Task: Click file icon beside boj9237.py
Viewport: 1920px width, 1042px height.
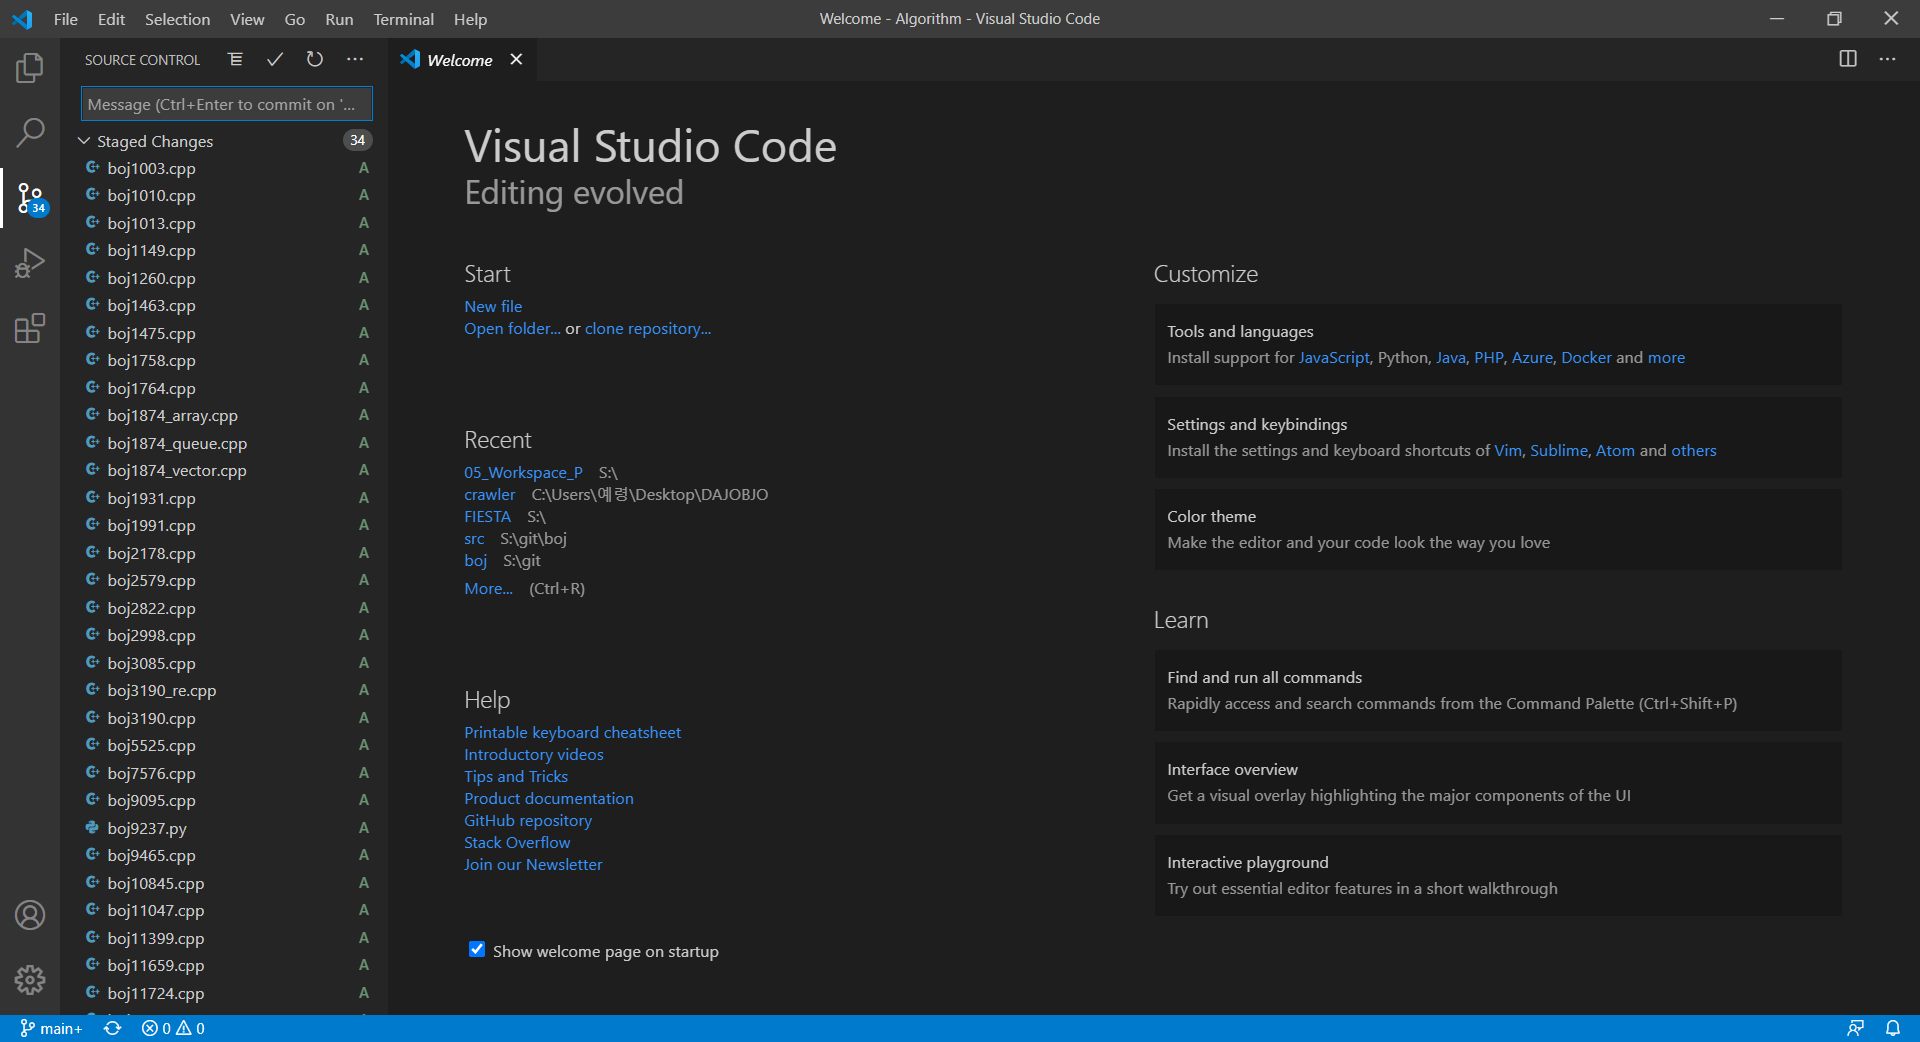Action: point(92,828)
